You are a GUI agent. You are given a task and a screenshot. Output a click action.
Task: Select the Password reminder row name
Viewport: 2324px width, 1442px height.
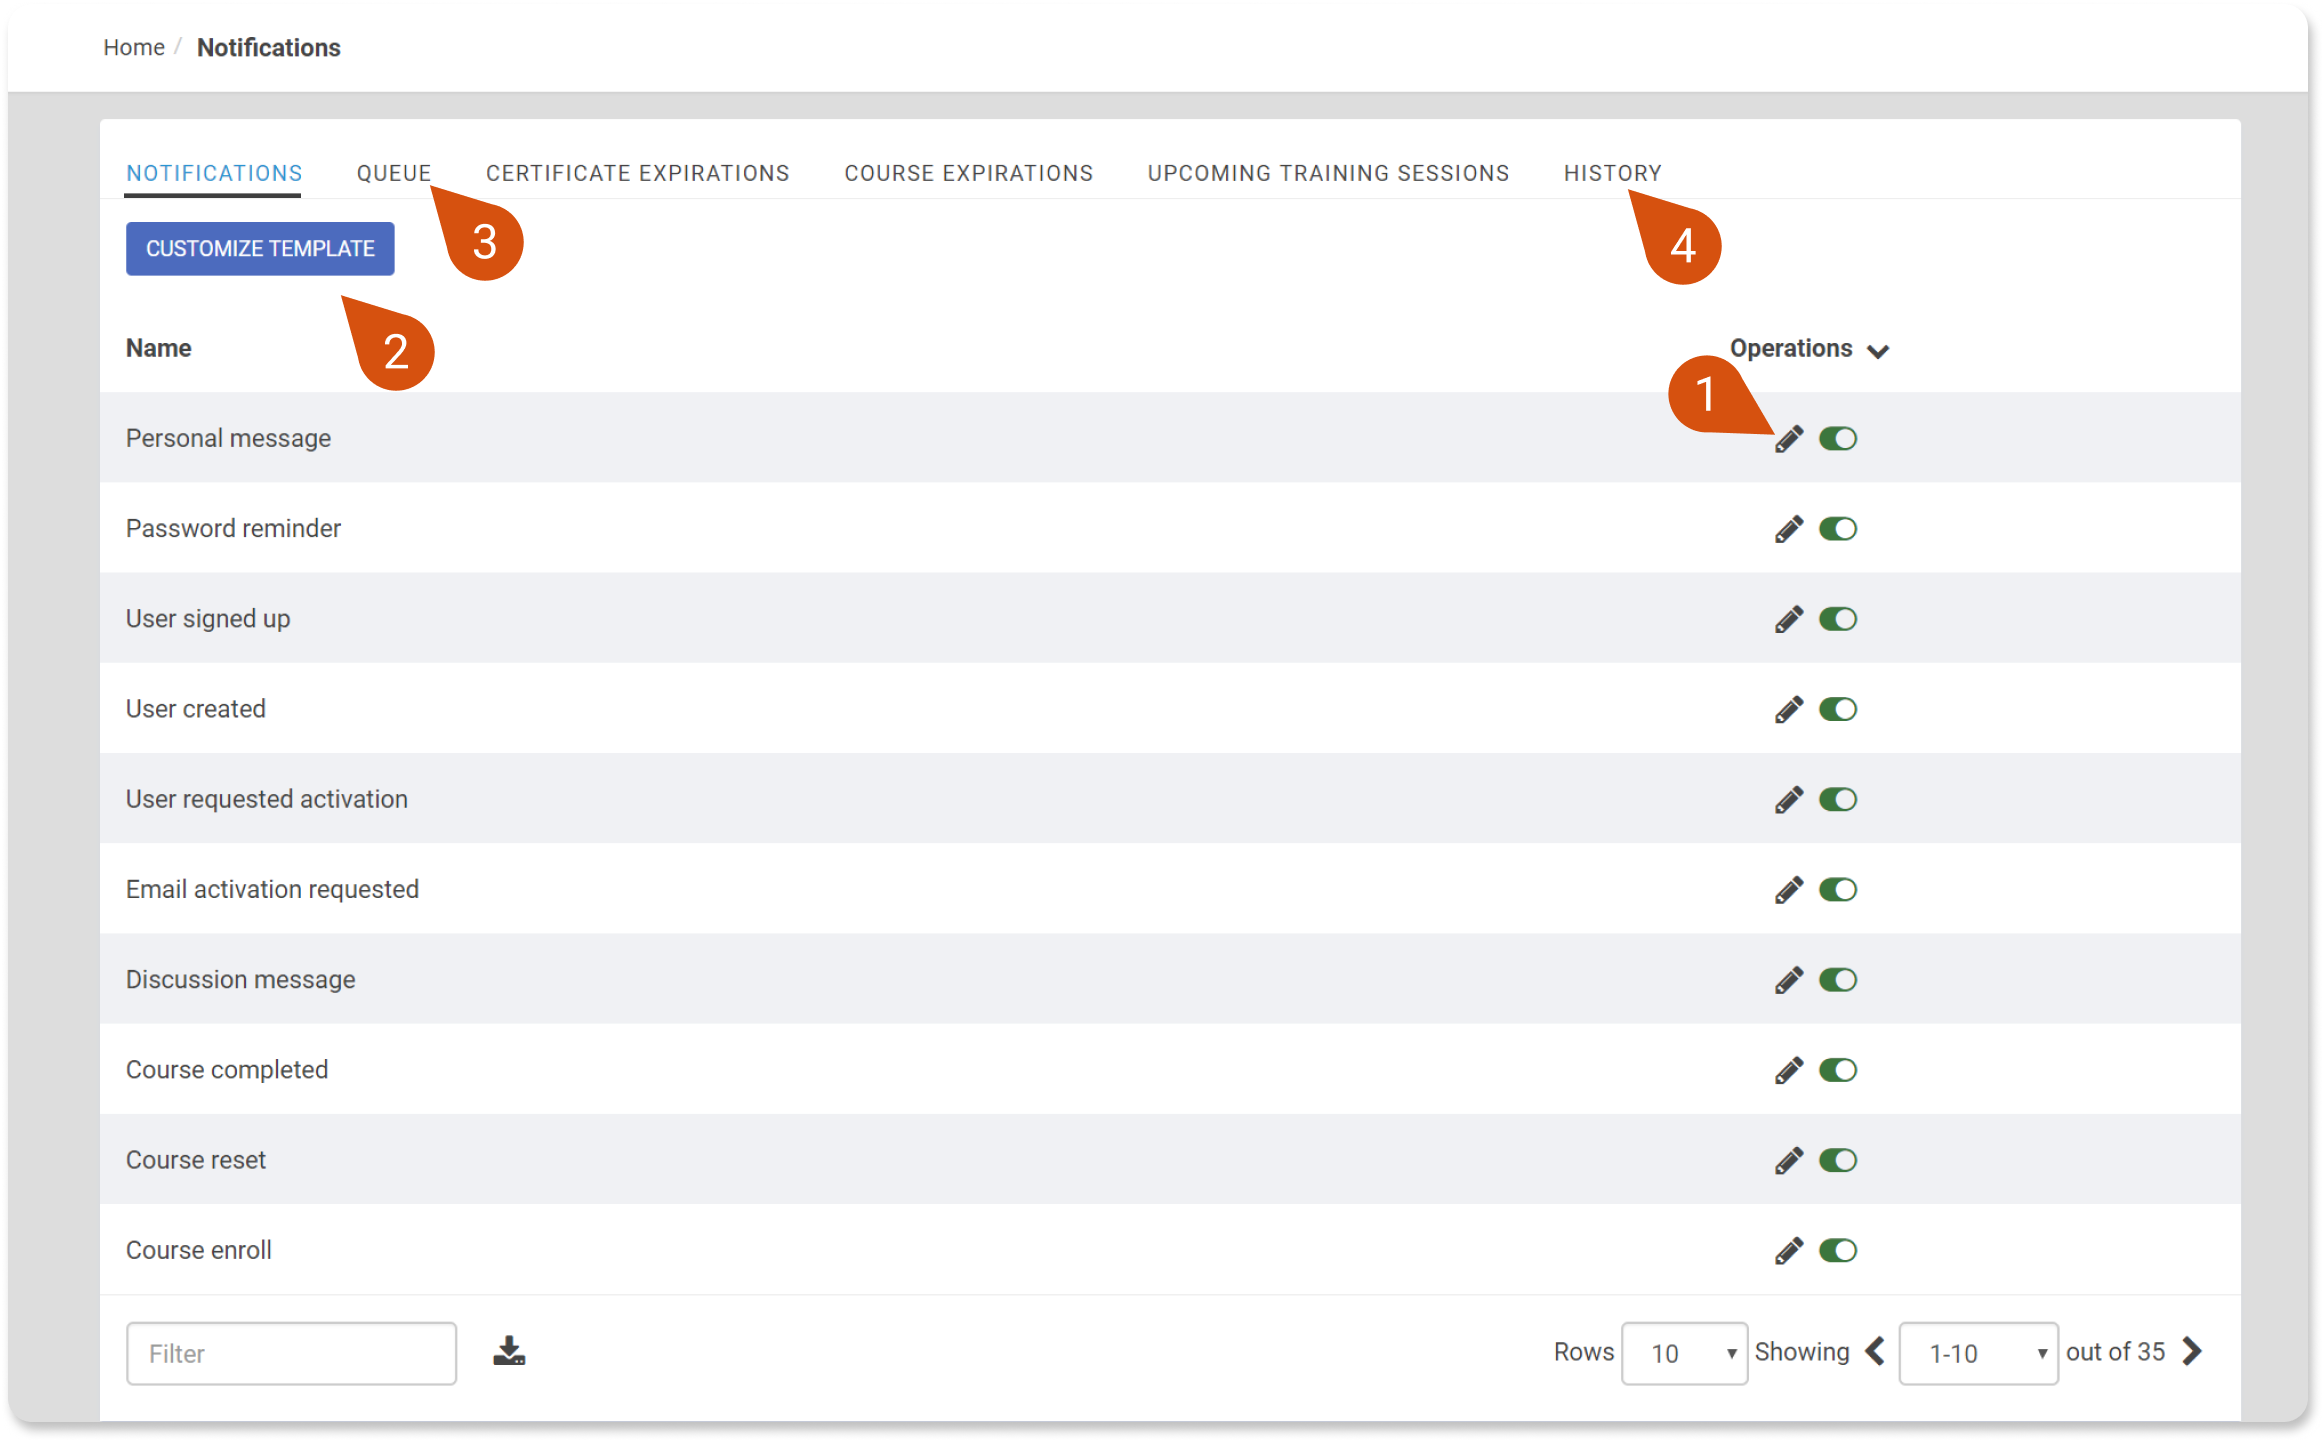coord(233,528)
